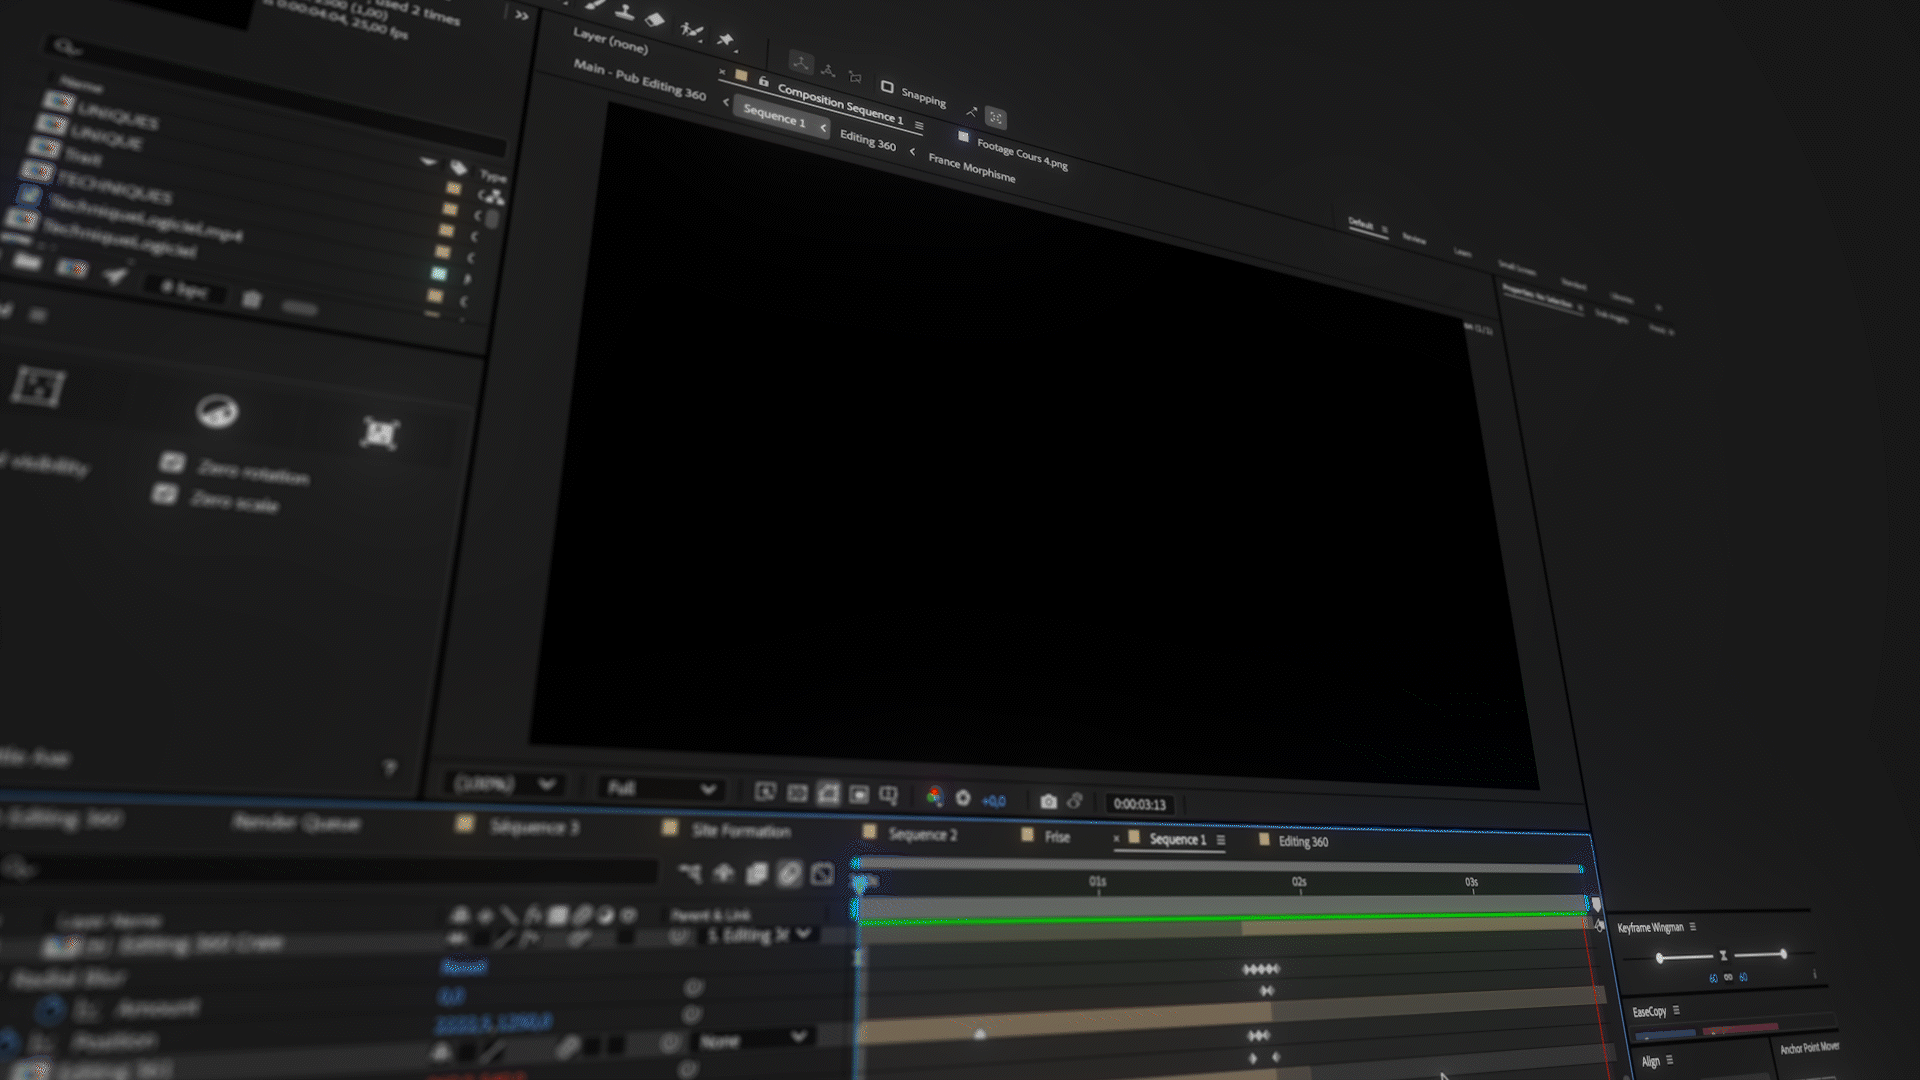
Task: Click left handle of Keyframe Wingman slider
Action: click(x=1660, y=958)
